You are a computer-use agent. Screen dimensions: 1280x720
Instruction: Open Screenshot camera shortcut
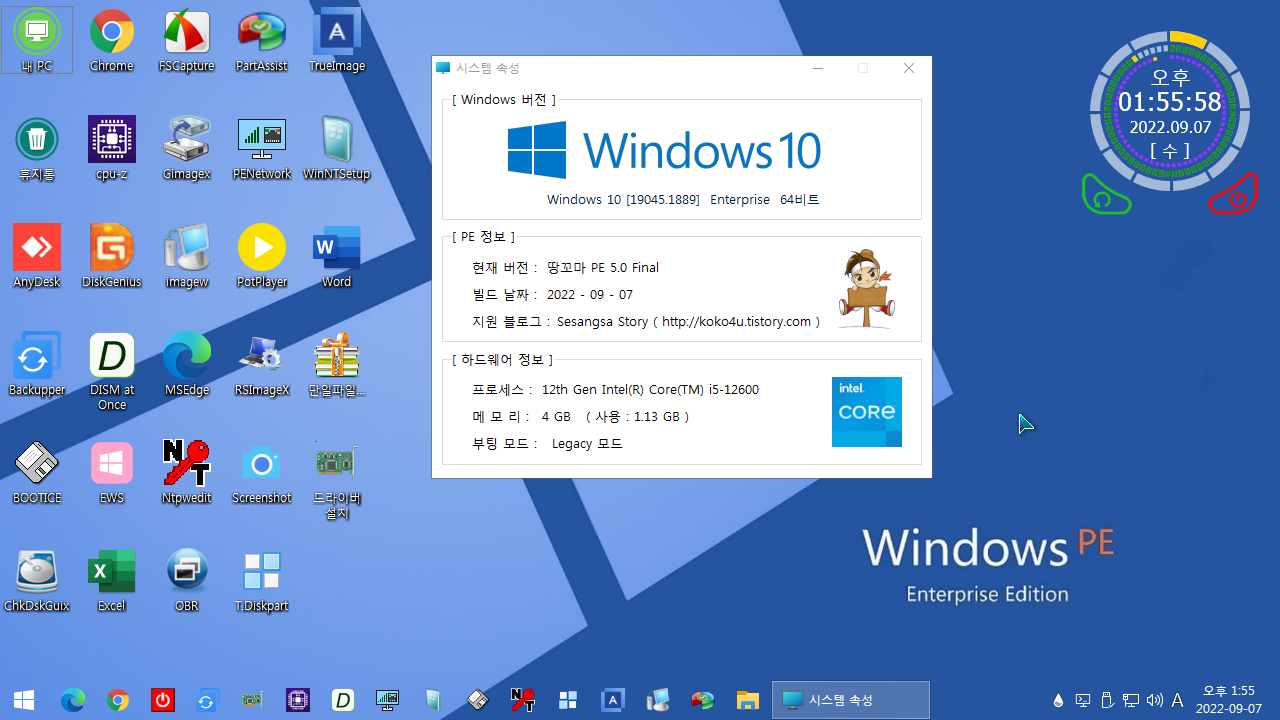click(262, 473)
